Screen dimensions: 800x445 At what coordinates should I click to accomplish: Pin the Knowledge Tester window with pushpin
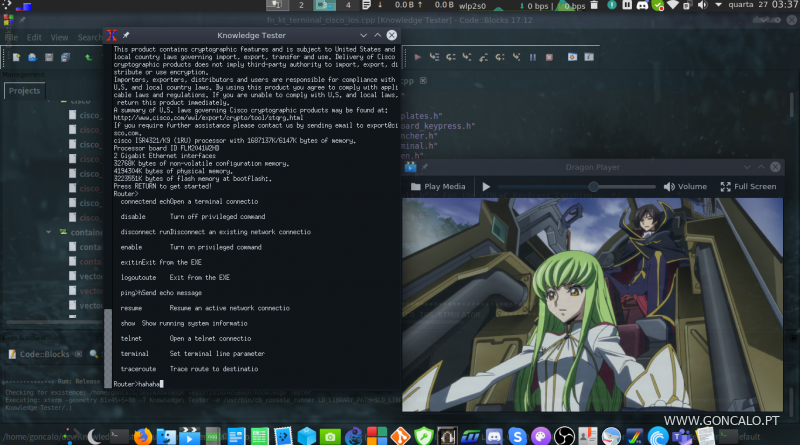[x=126, y=35]
